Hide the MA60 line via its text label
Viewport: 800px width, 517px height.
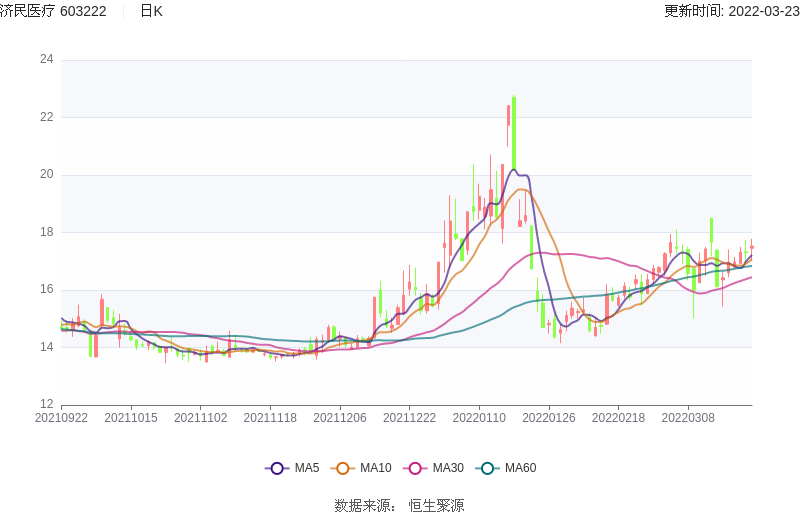point(520,468)
